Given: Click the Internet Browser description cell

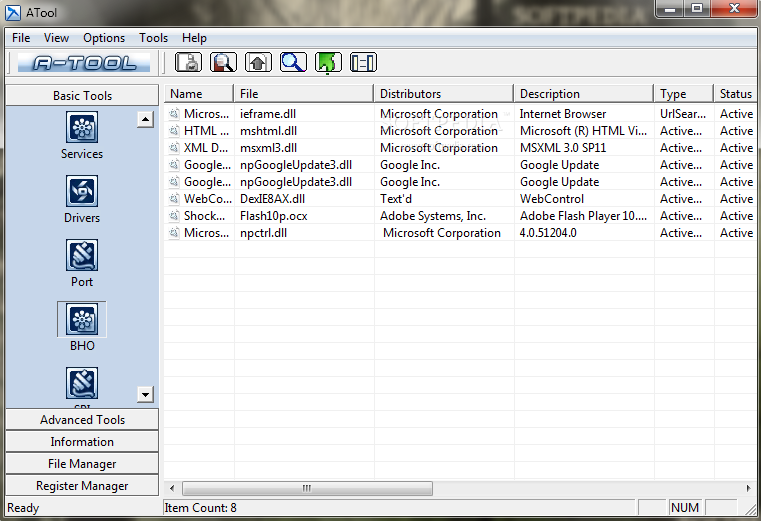Looking at the screenshot, I should coord(563,114).
